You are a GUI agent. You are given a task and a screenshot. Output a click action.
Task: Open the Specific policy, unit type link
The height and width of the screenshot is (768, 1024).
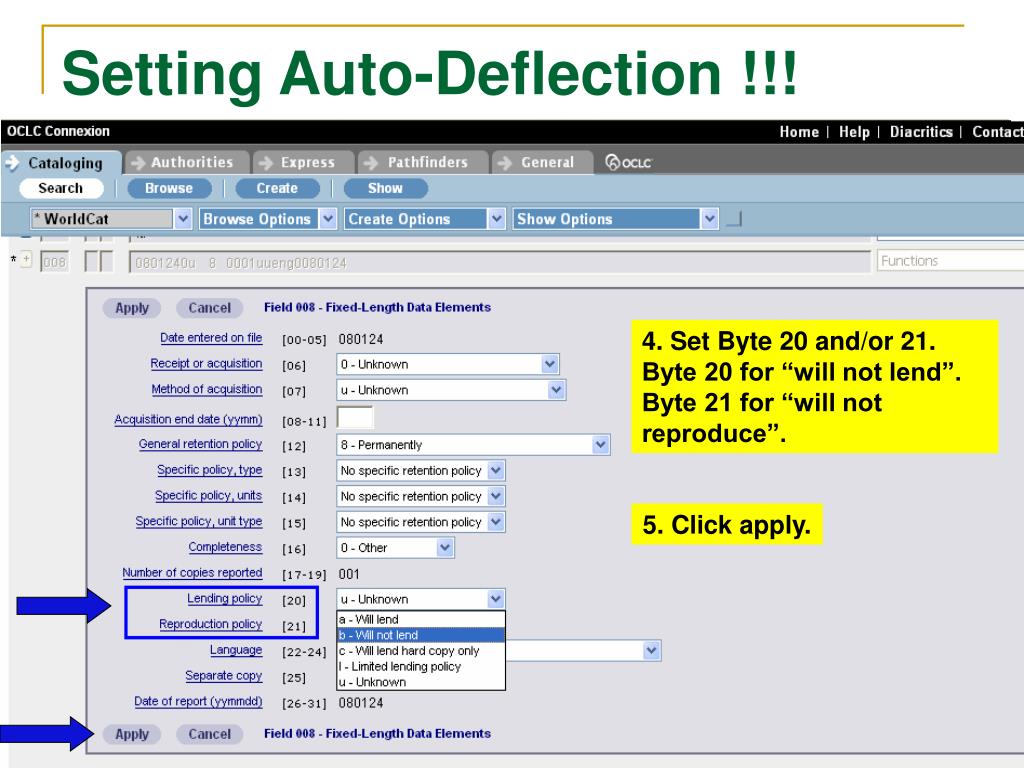199,521
